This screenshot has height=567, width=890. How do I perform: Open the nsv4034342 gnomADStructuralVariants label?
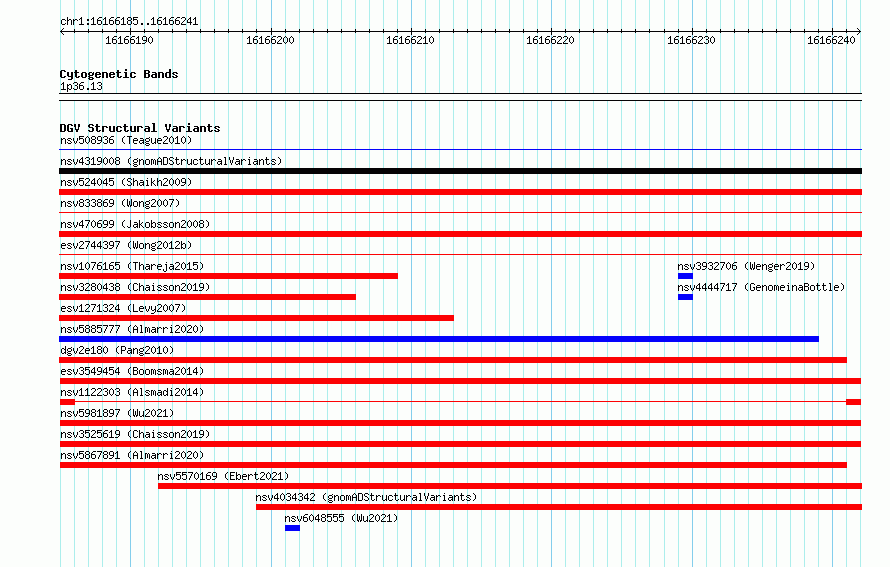[x=366, y=497]
